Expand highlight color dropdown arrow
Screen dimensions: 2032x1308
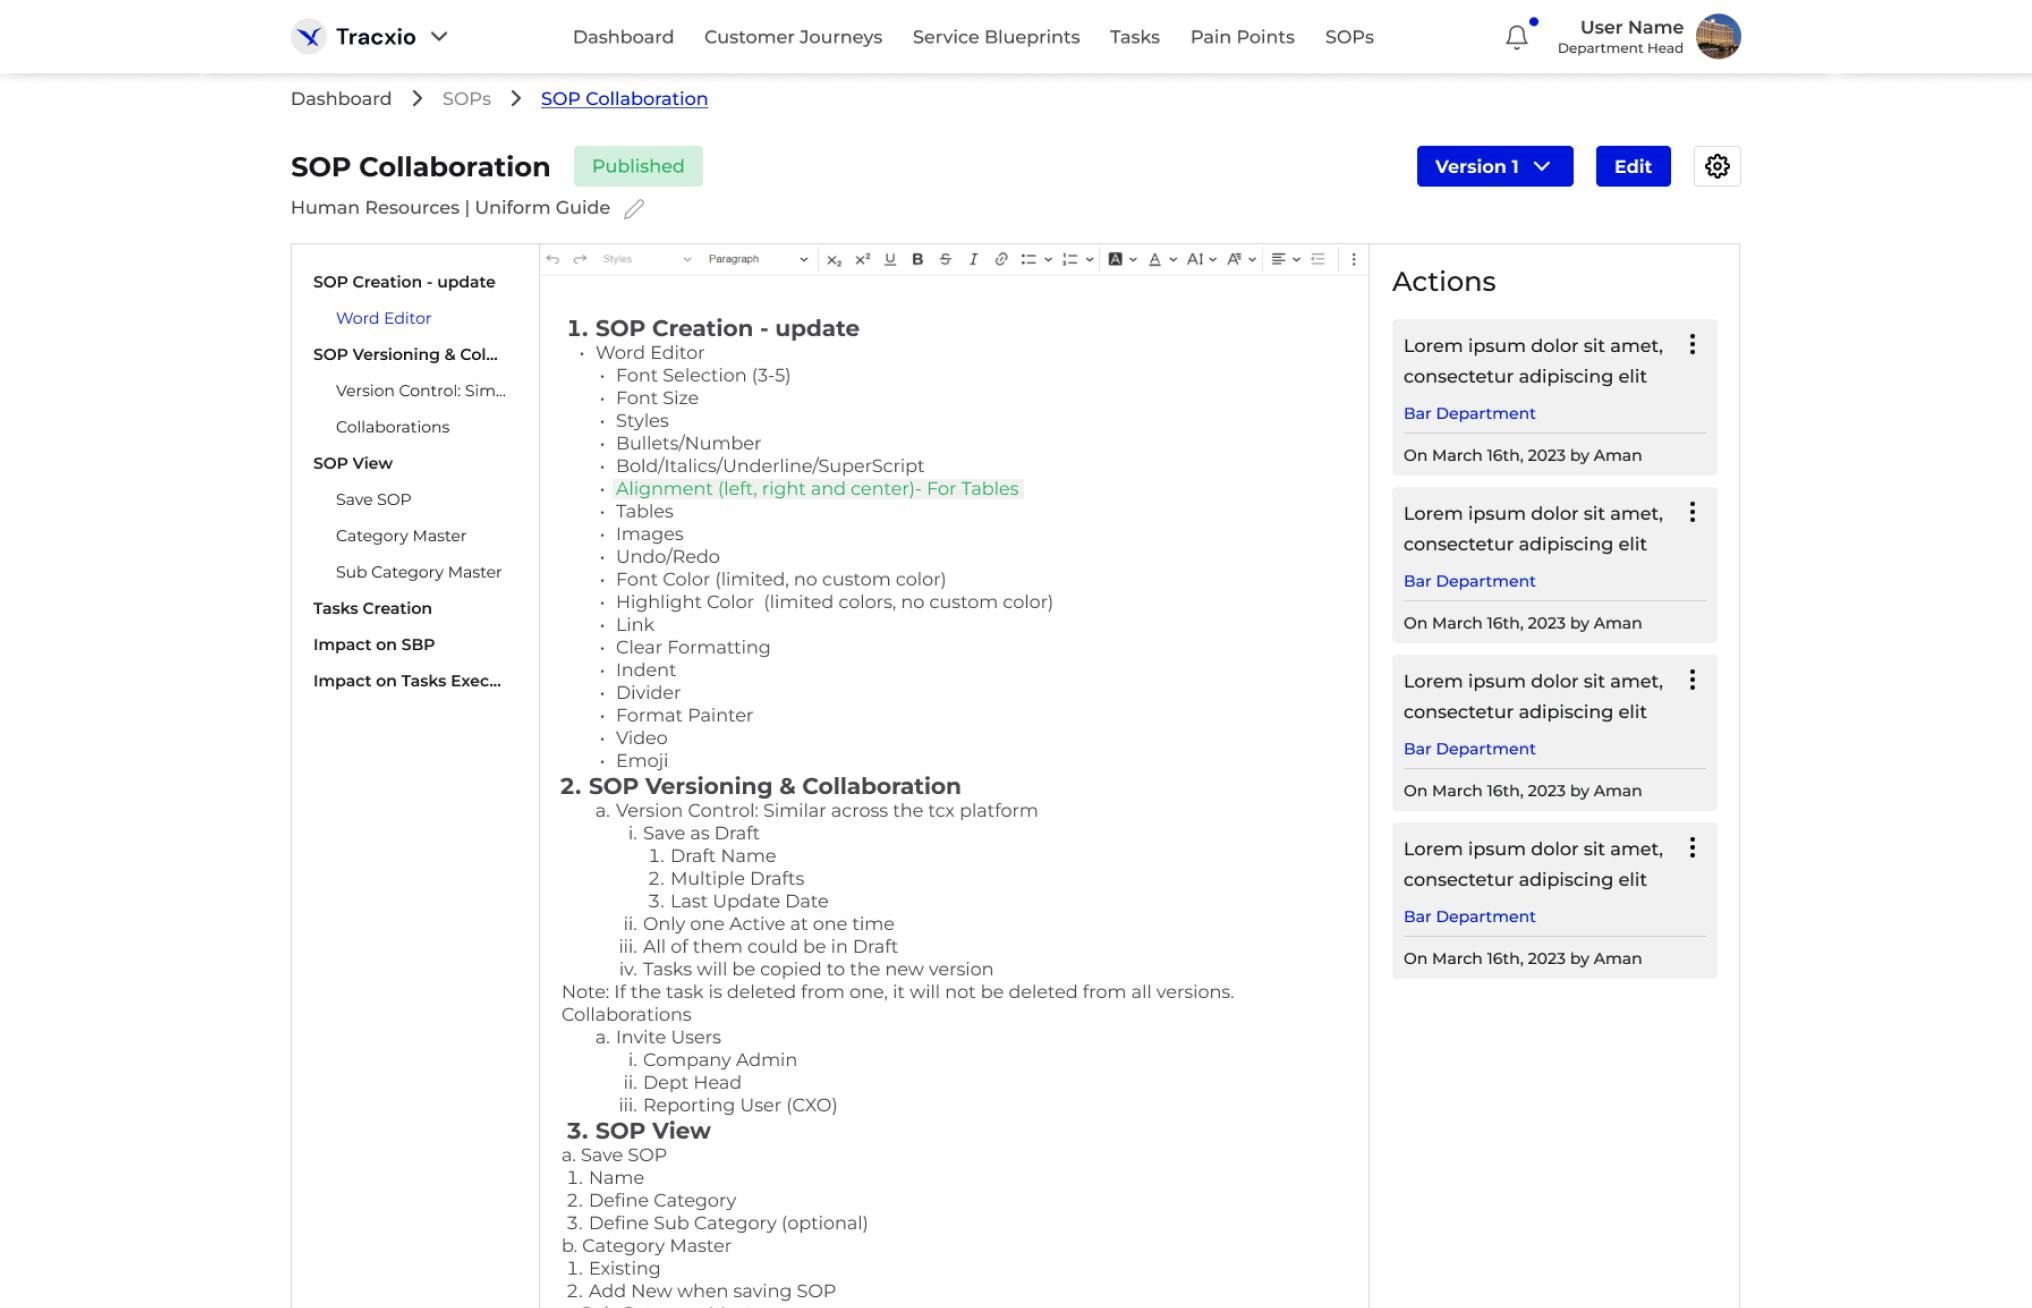[x=1133, y=260]
